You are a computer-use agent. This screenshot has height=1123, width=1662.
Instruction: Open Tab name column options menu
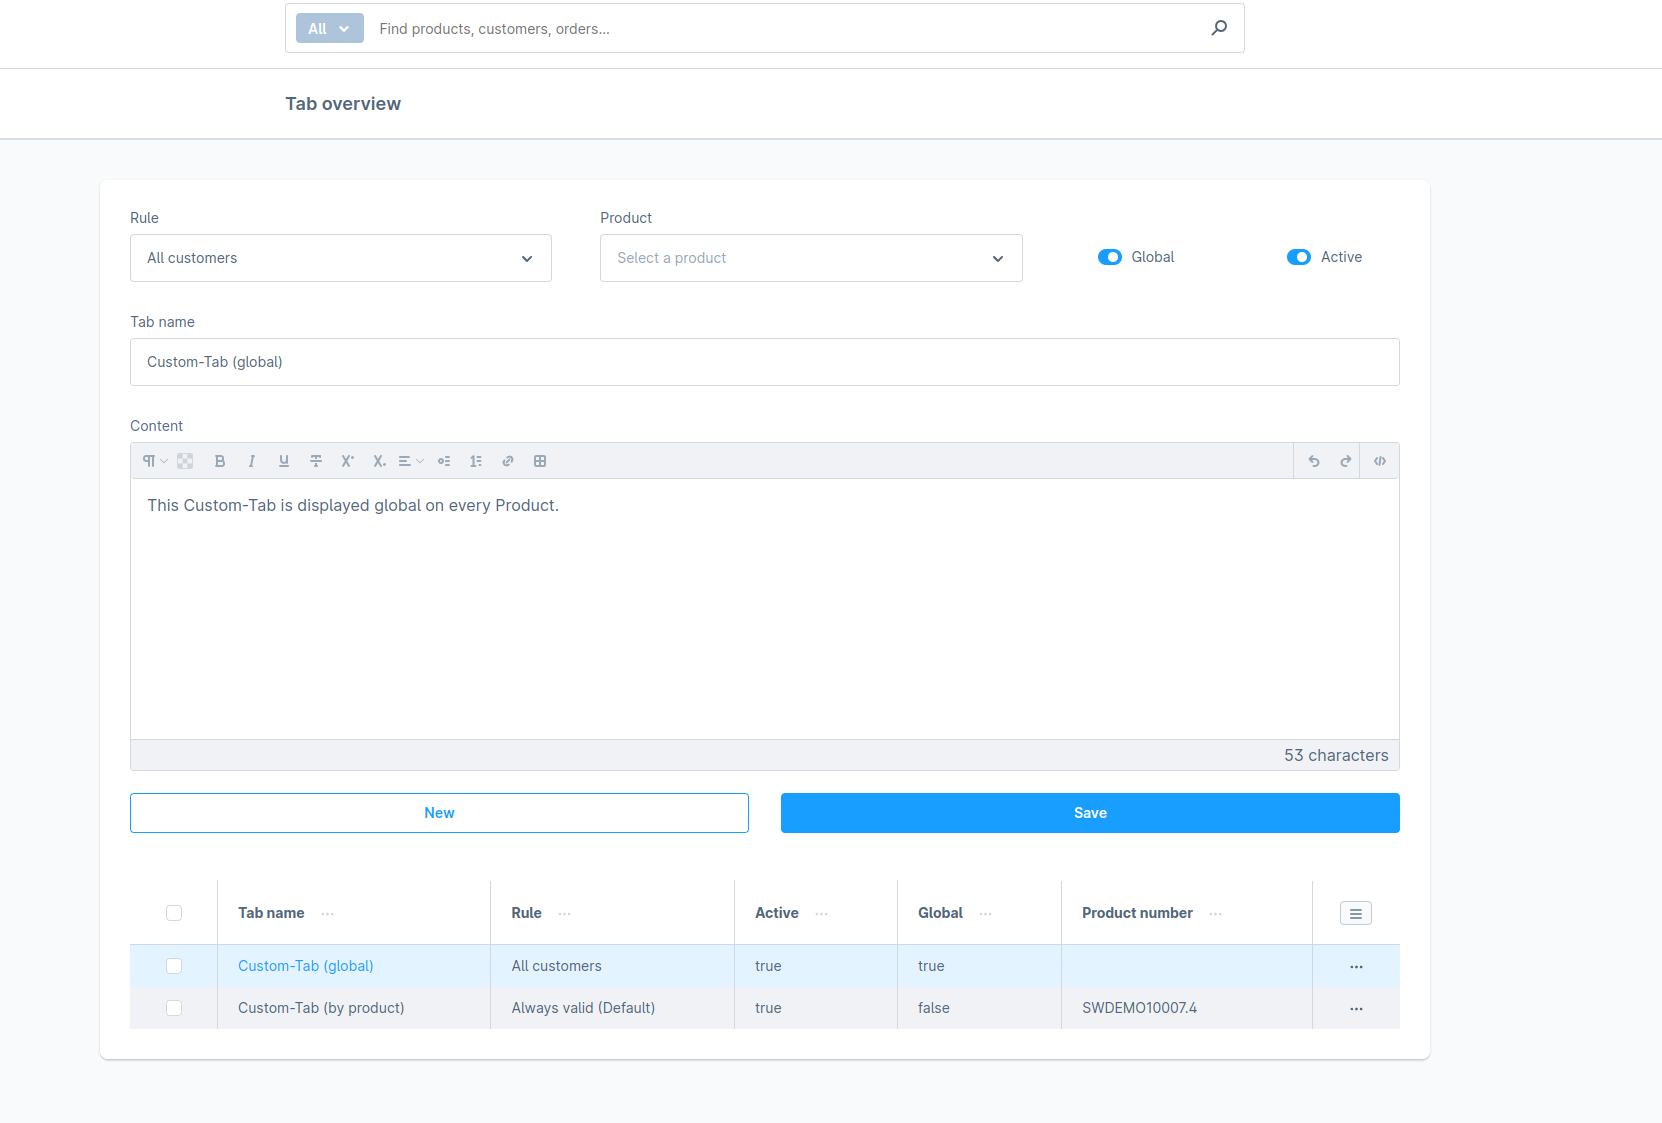click(328, 914)
